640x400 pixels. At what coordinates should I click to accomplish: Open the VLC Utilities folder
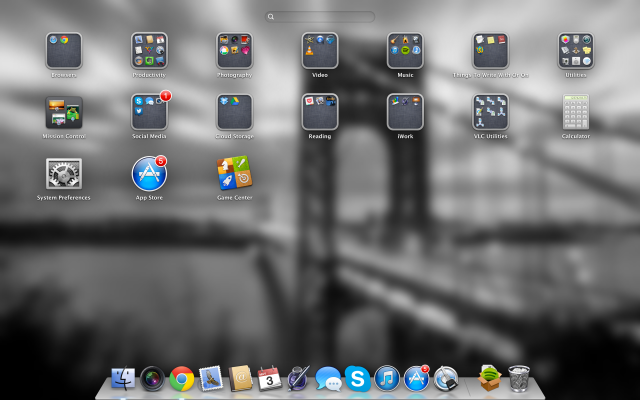point(490,112)
